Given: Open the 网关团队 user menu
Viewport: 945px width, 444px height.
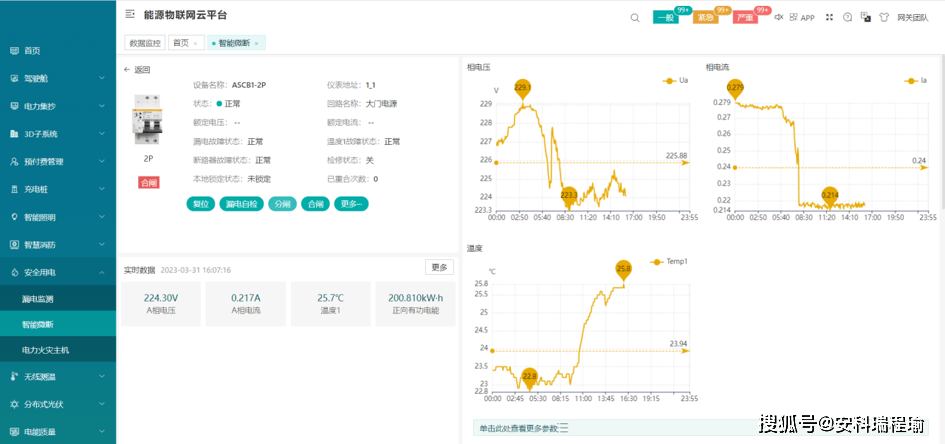Looking at the screenshot, I should (912, 17).
